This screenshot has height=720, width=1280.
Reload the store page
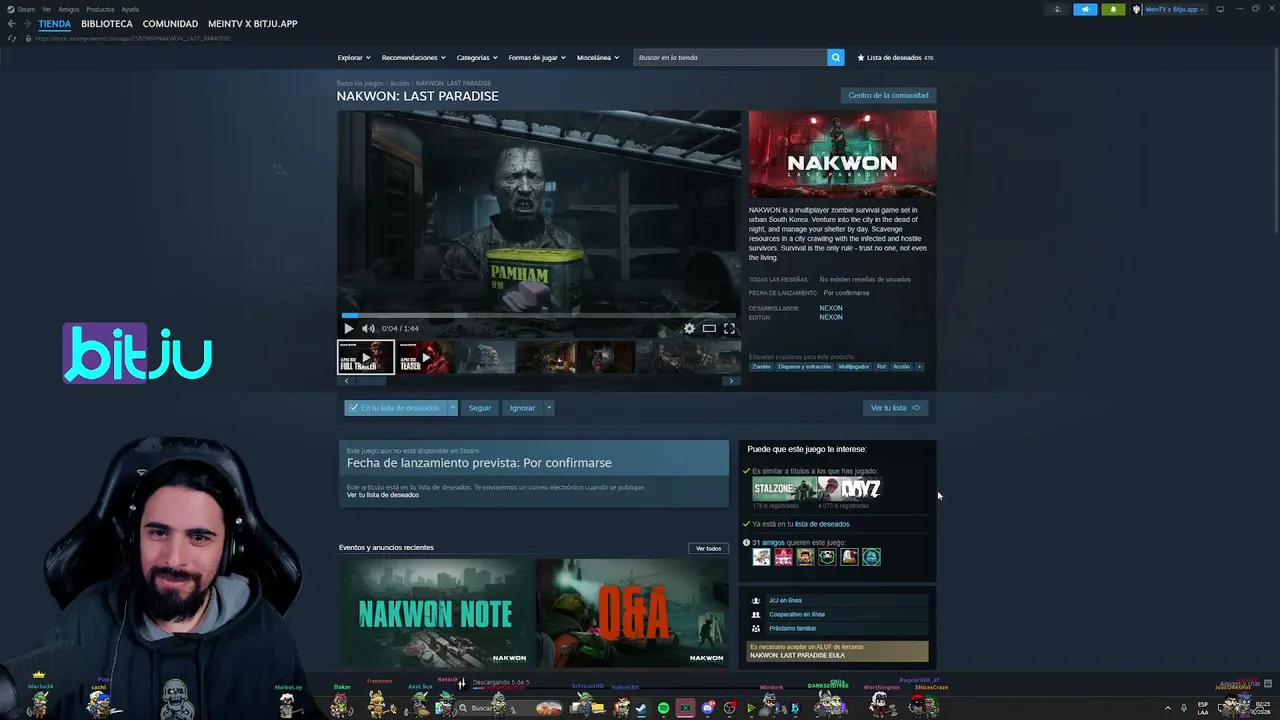(x=12, y=38)
